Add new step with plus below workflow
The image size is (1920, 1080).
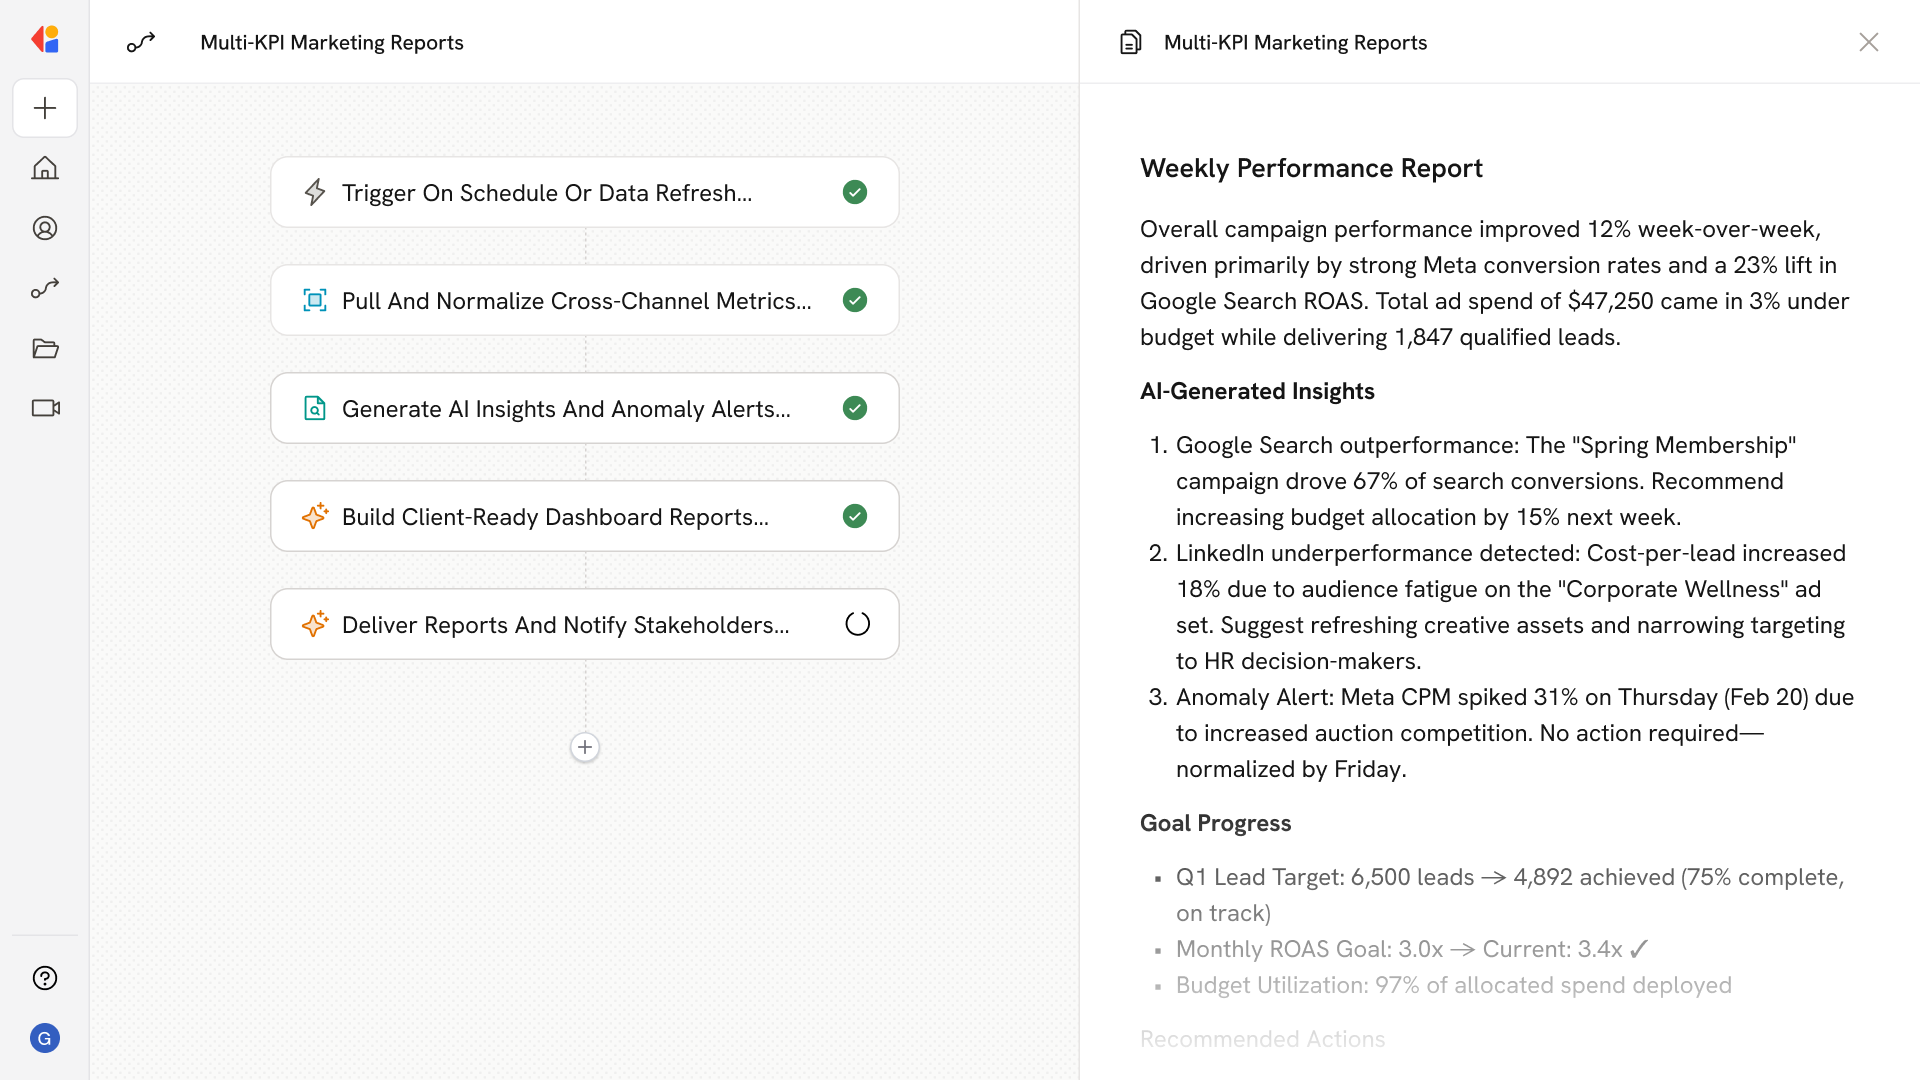pyautogui.click(x=585, y=747)
